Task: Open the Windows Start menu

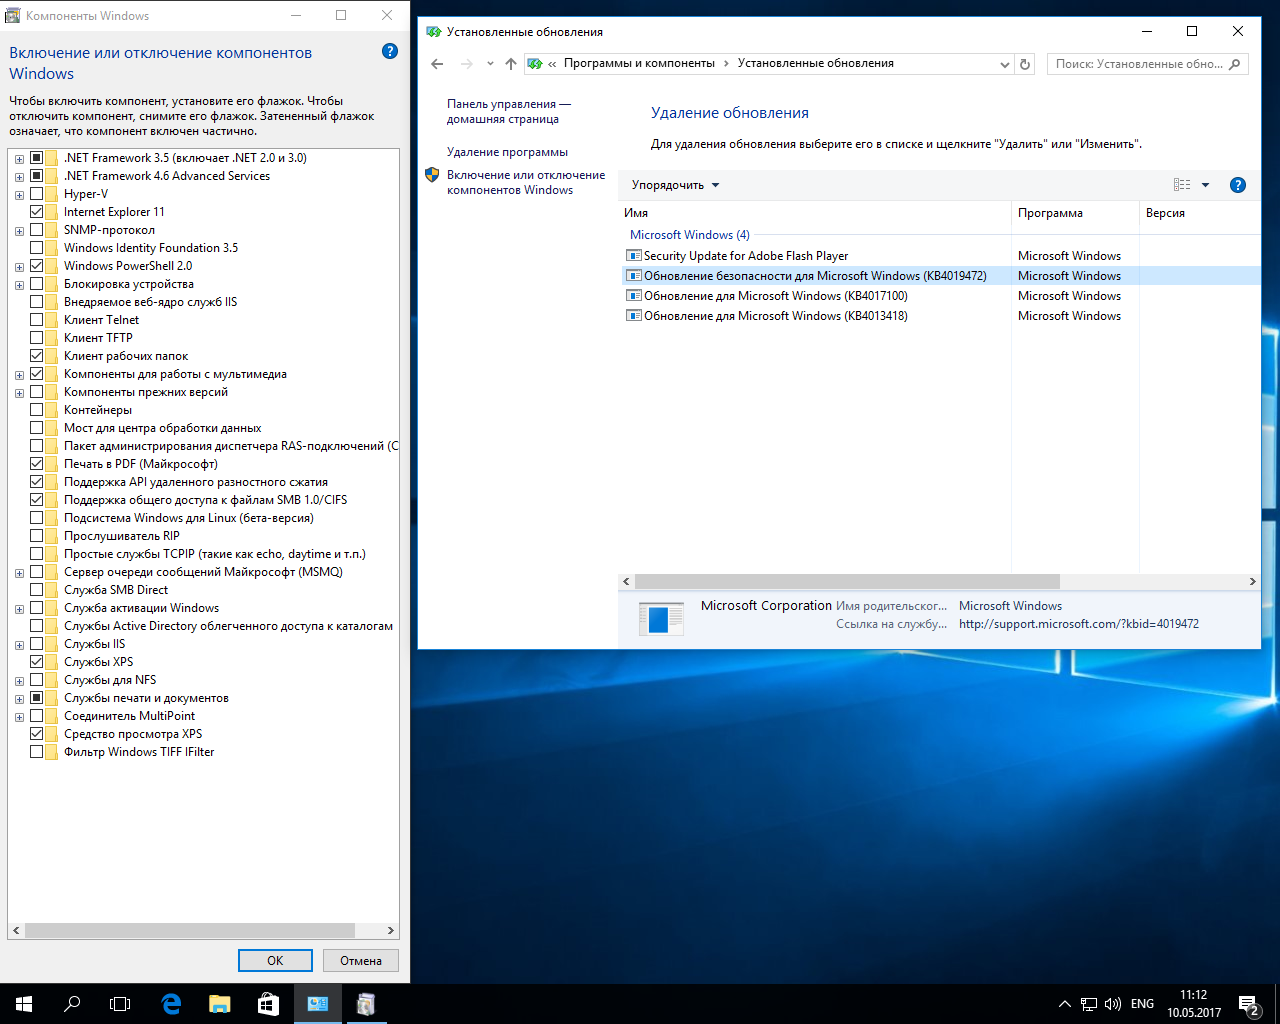Action: click(x=24, y=1004)
